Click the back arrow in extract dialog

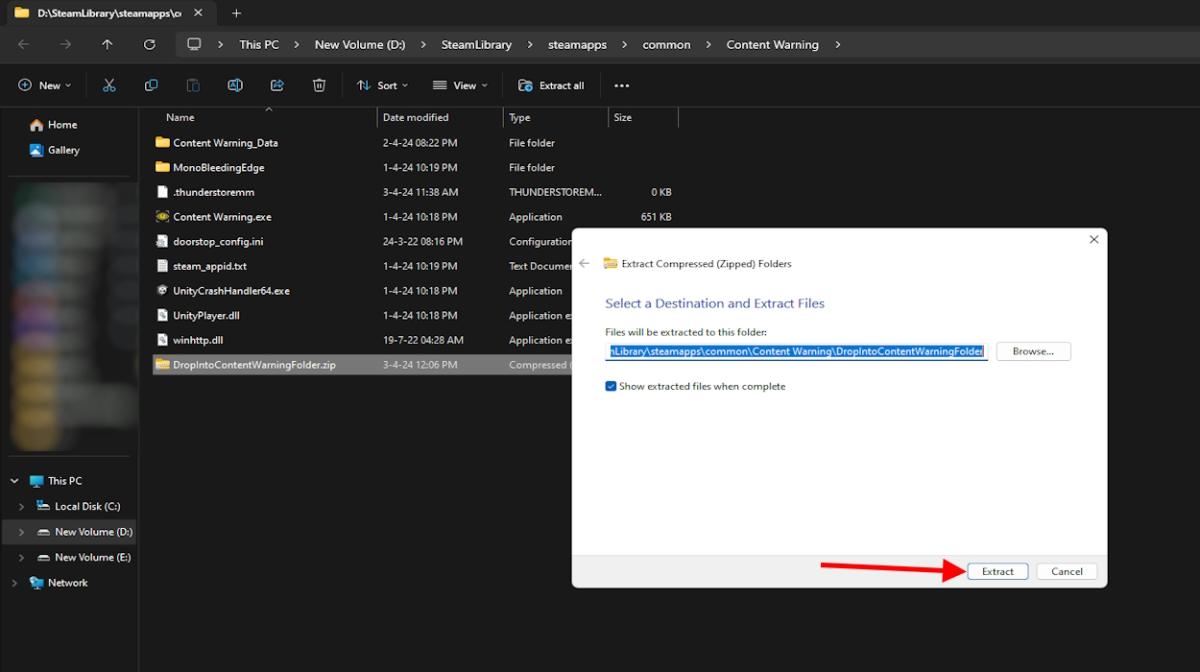pos(584,264)
